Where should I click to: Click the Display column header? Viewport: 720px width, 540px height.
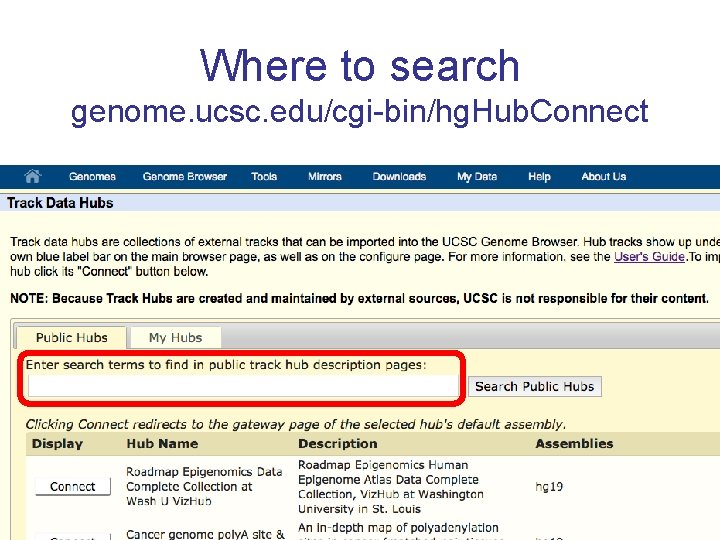(57, 444)
